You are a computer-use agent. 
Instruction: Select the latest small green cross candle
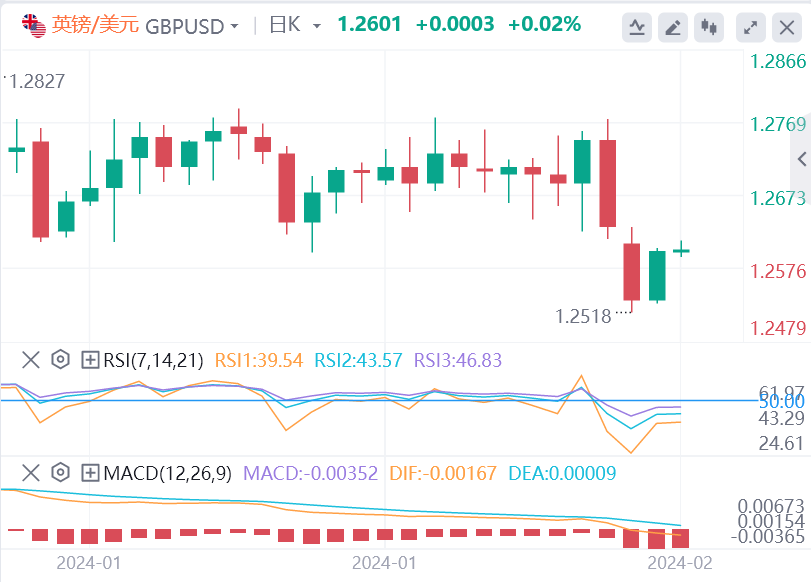(x=681, y=251)
